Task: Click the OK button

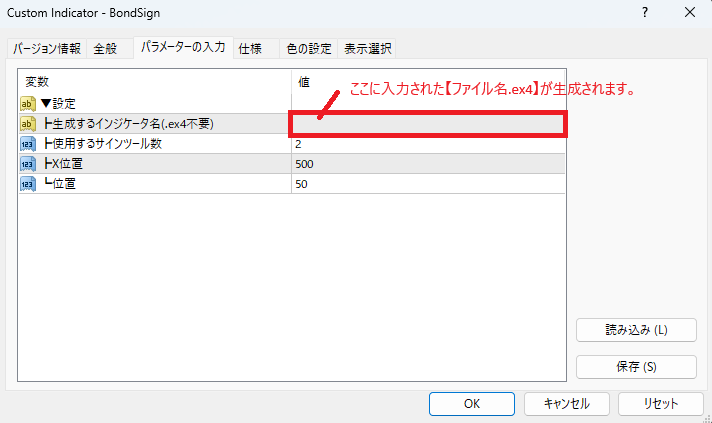Action: [x=472, y=403]
